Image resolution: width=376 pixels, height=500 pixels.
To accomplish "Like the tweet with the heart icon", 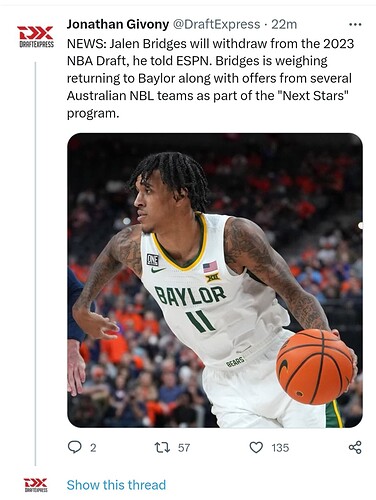I will 256,447.
